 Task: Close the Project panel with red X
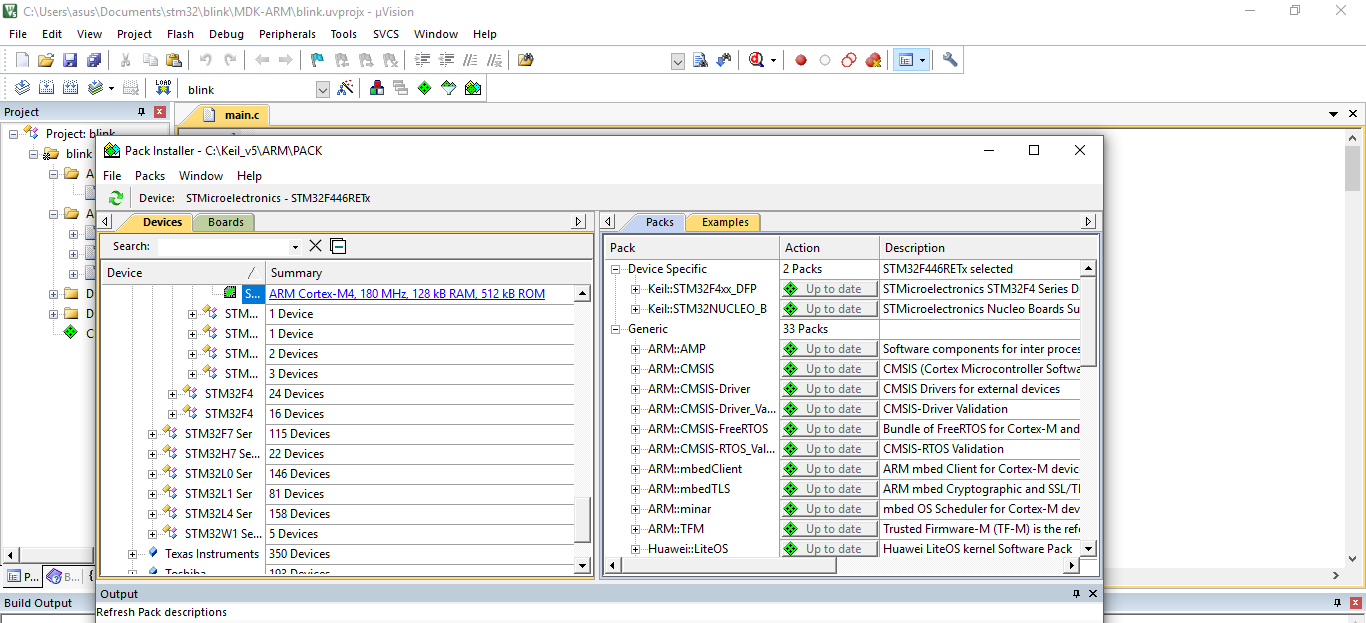pos(160,112)
